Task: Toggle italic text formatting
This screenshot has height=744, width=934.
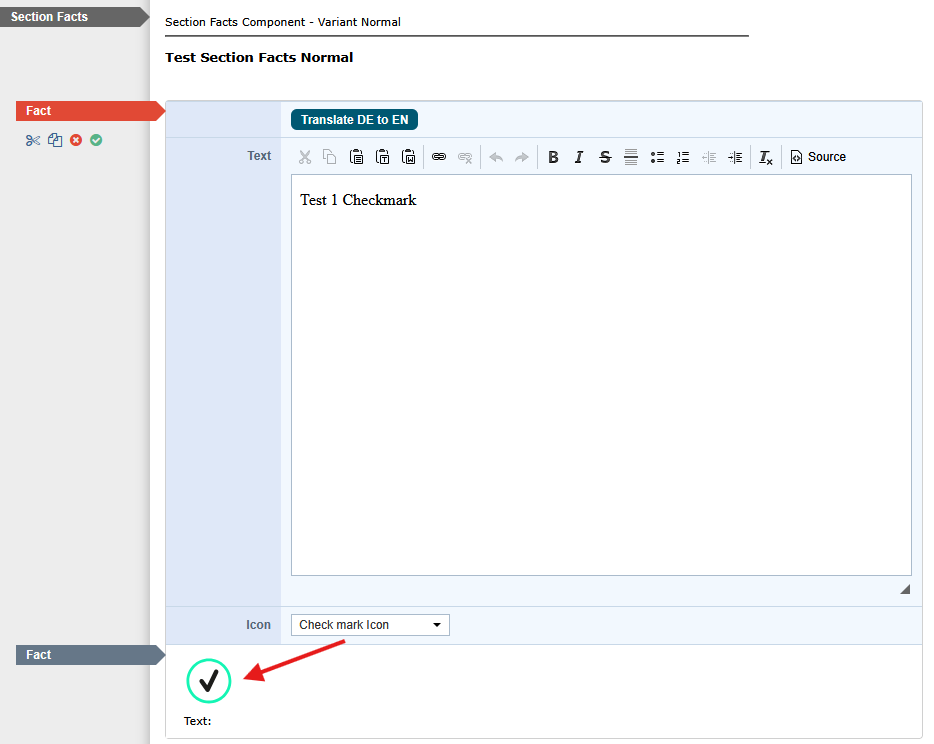Action: 579,157
